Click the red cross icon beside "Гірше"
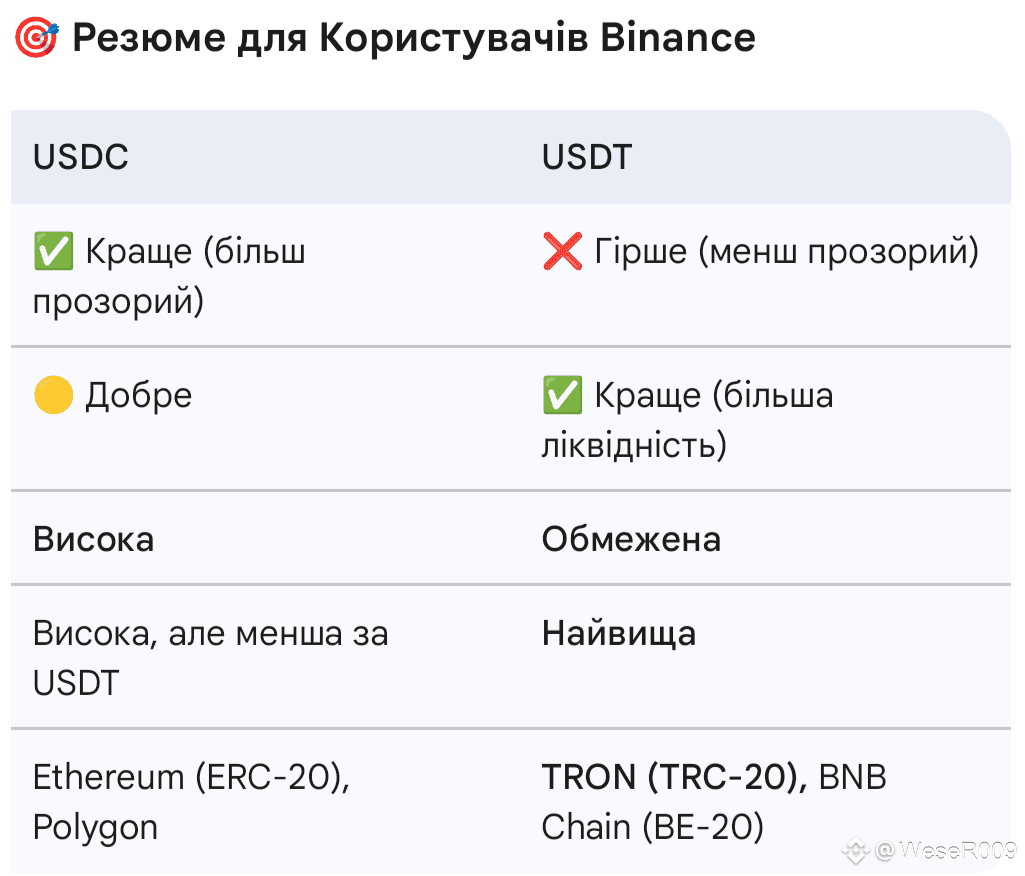The width and height of the screenshot is (1025, 876). click(x=562, y=252)
